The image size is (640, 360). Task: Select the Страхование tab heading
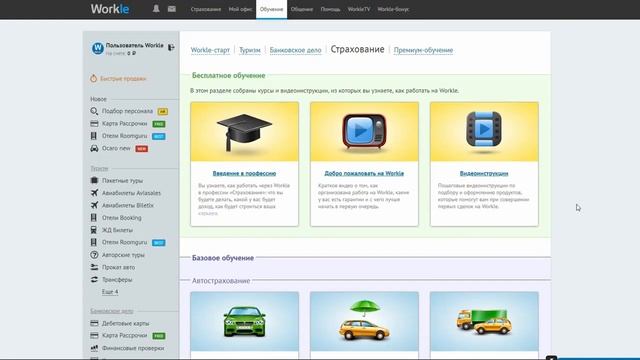(358, 49)
